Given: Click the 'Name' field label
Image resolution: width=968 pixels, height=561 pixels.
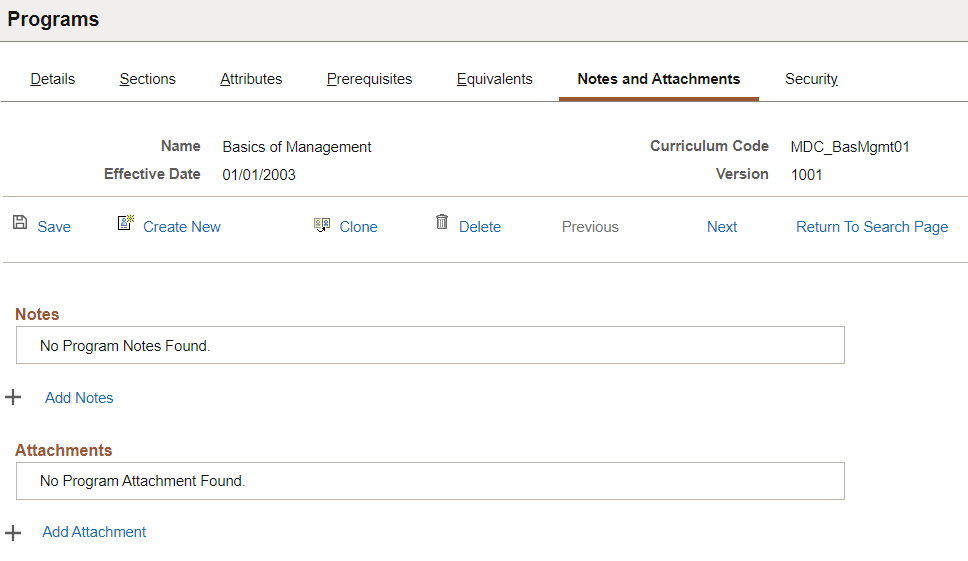Looking at the screenshot, I should pos(181,146).
